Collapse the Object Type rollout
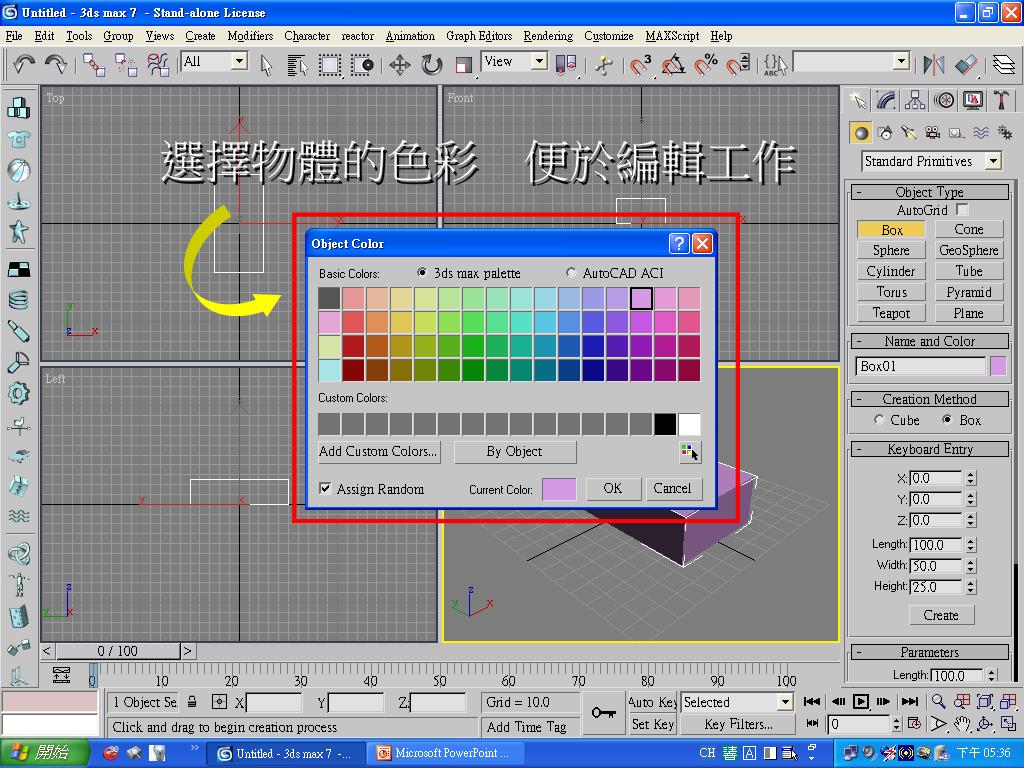Viewport: 1024px width, 768px height. coord(930,192)
